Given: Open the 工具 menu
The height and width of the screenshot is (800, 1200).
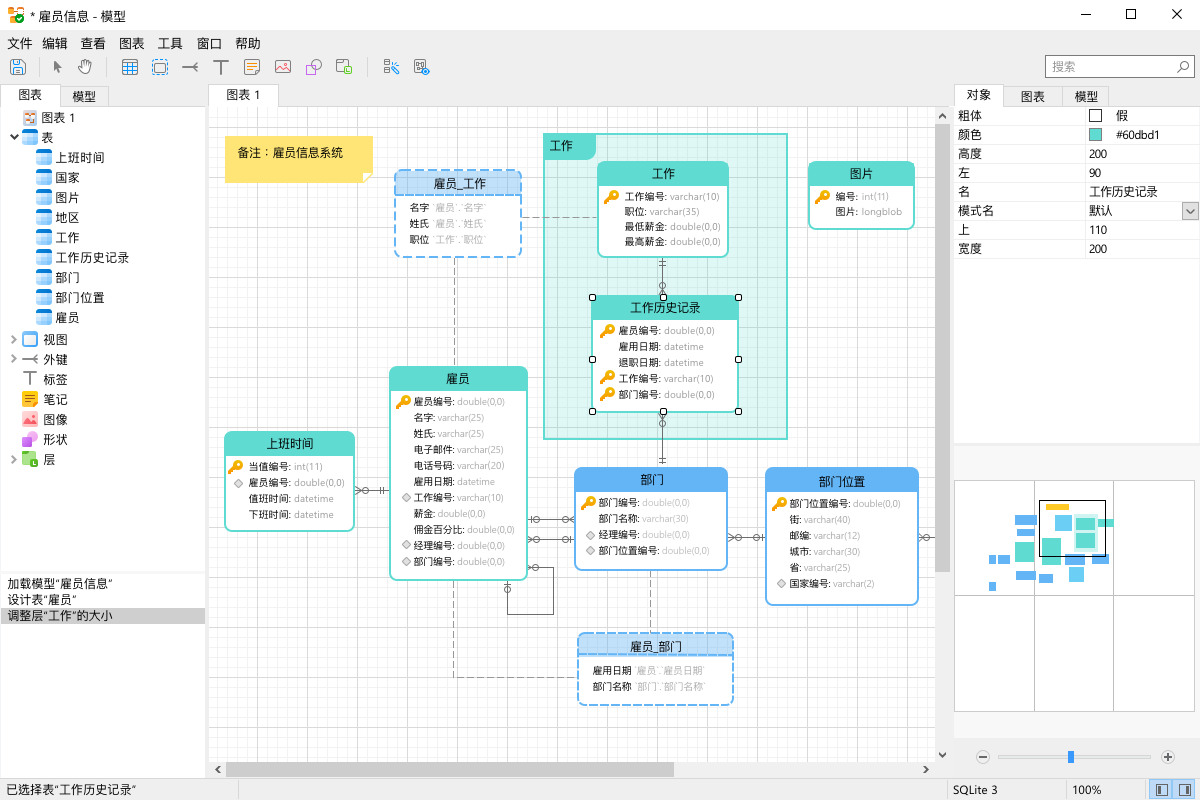Looking at the screenshot, I should pyautogui.click(x=170, y=44).
